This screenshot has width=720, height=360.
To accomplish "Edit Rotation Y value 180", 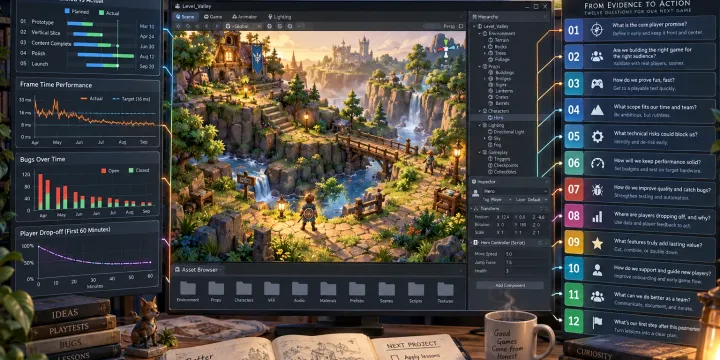I will pyautogui.click(x=522, y=225).
